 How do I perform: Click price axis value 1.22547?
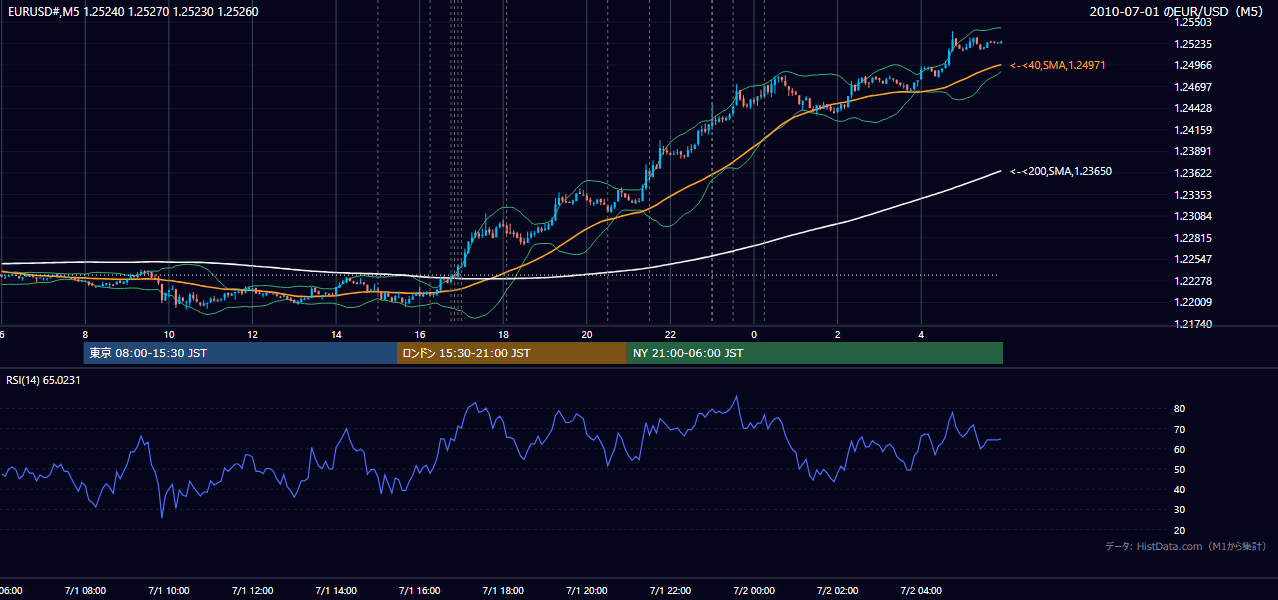(x=1193, y=259)
